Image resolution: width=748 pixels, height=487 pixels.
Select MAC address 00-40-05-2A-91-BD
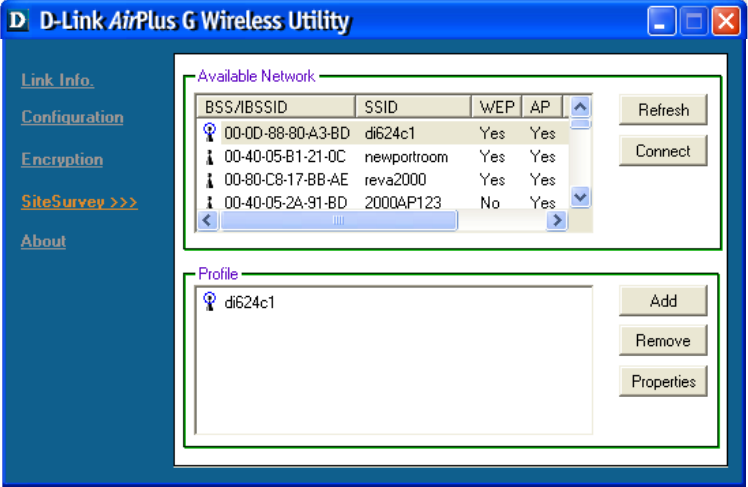[286, 203]
